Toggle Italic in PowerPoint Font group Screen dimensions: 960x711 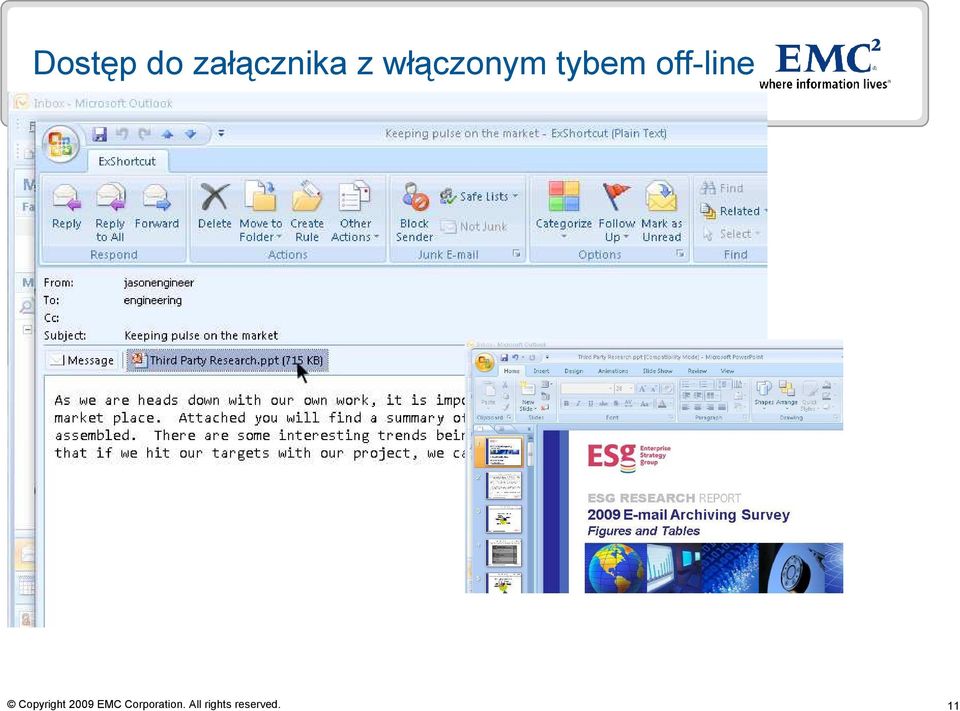pos(579,404)
